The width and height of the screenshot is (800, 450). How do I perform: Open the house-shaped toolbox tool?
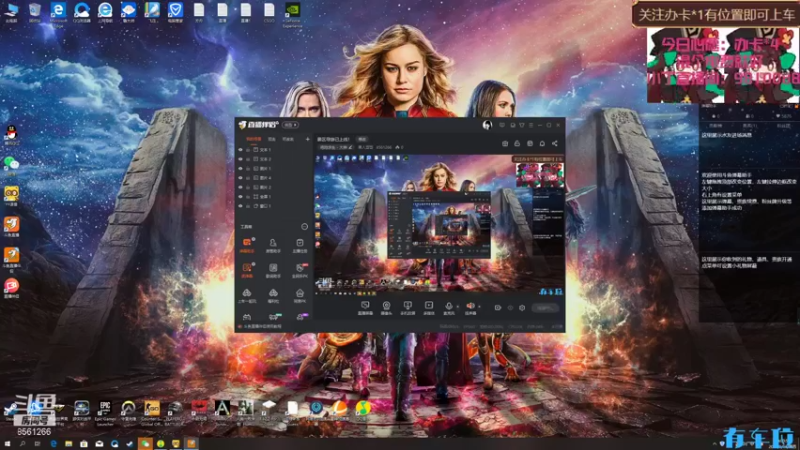coord(299,295)
